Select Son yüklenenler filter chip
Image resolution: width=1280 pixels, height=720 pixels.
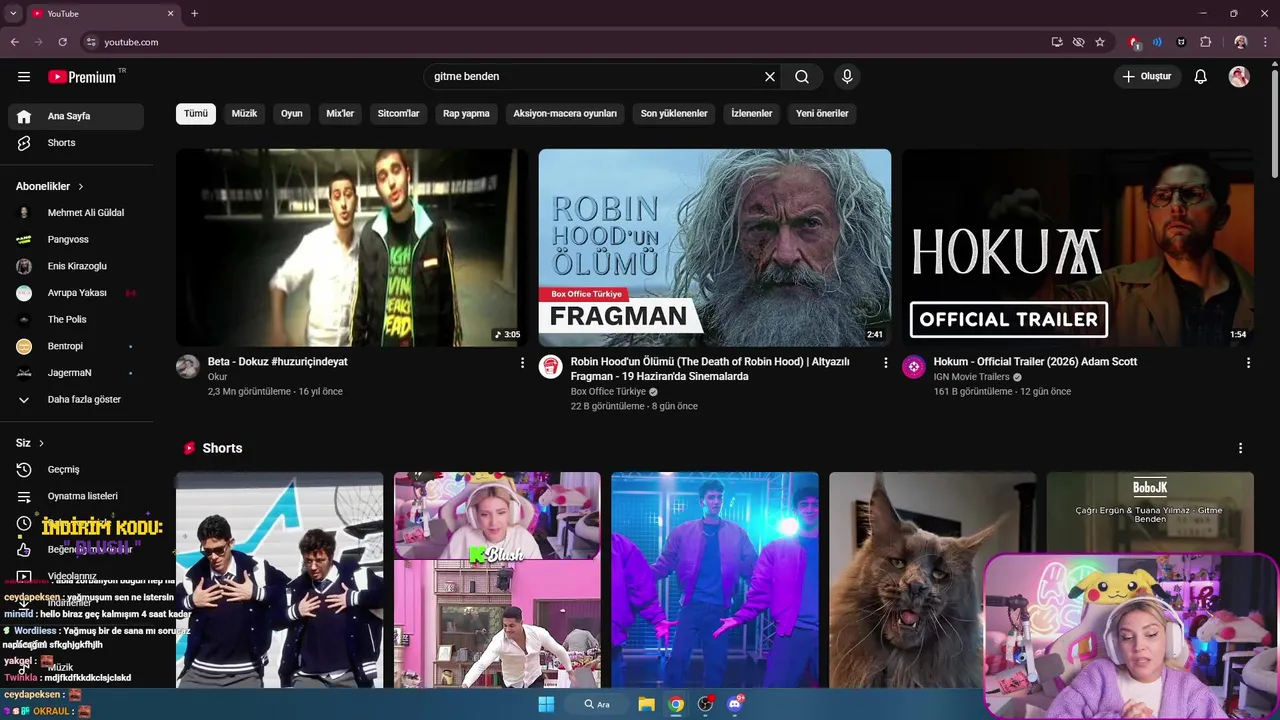click(x=674, y=113)
